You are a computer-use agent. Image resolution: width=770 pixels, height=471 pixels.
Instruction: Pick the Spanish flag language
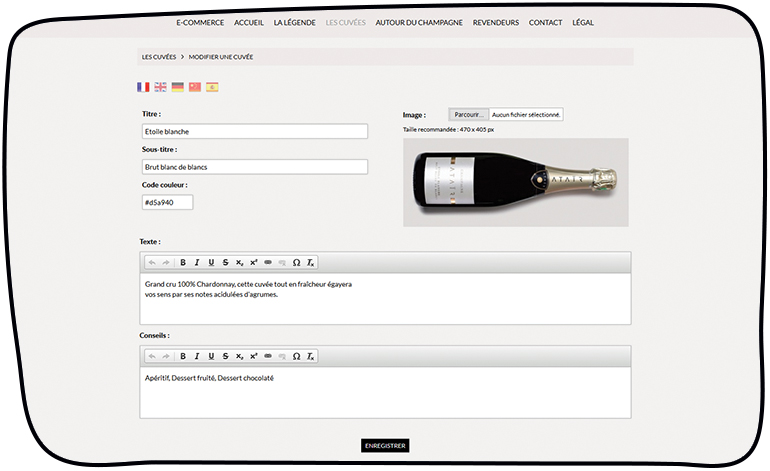212,87
